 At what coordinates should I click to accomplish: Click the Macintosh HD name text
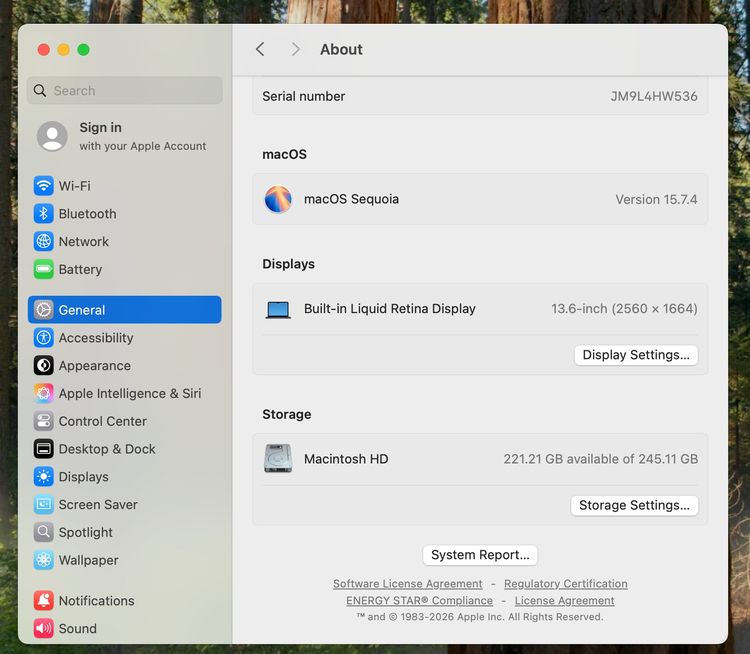pyautogui.click(x=346, y=459)
